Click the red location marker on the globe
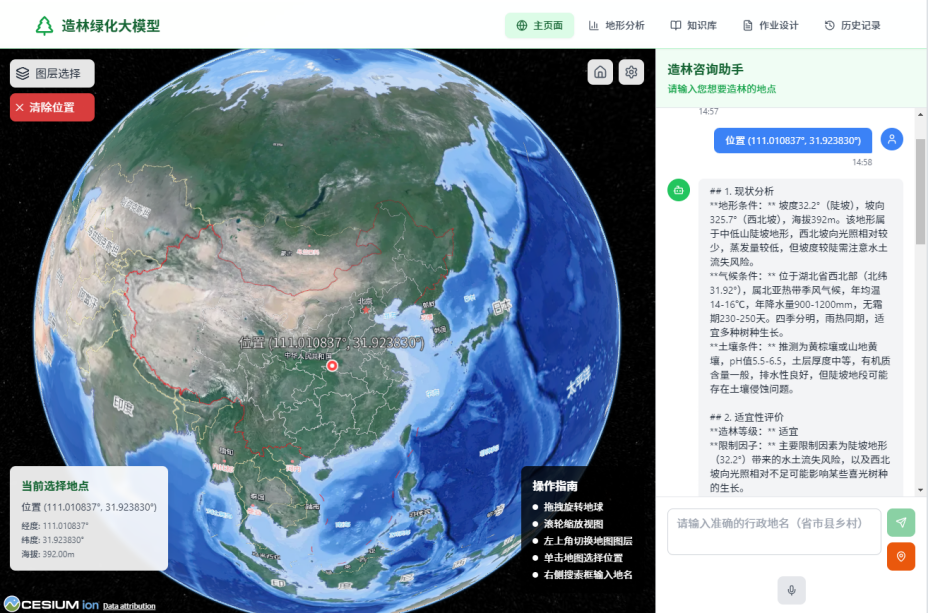 tap(332, 366)
